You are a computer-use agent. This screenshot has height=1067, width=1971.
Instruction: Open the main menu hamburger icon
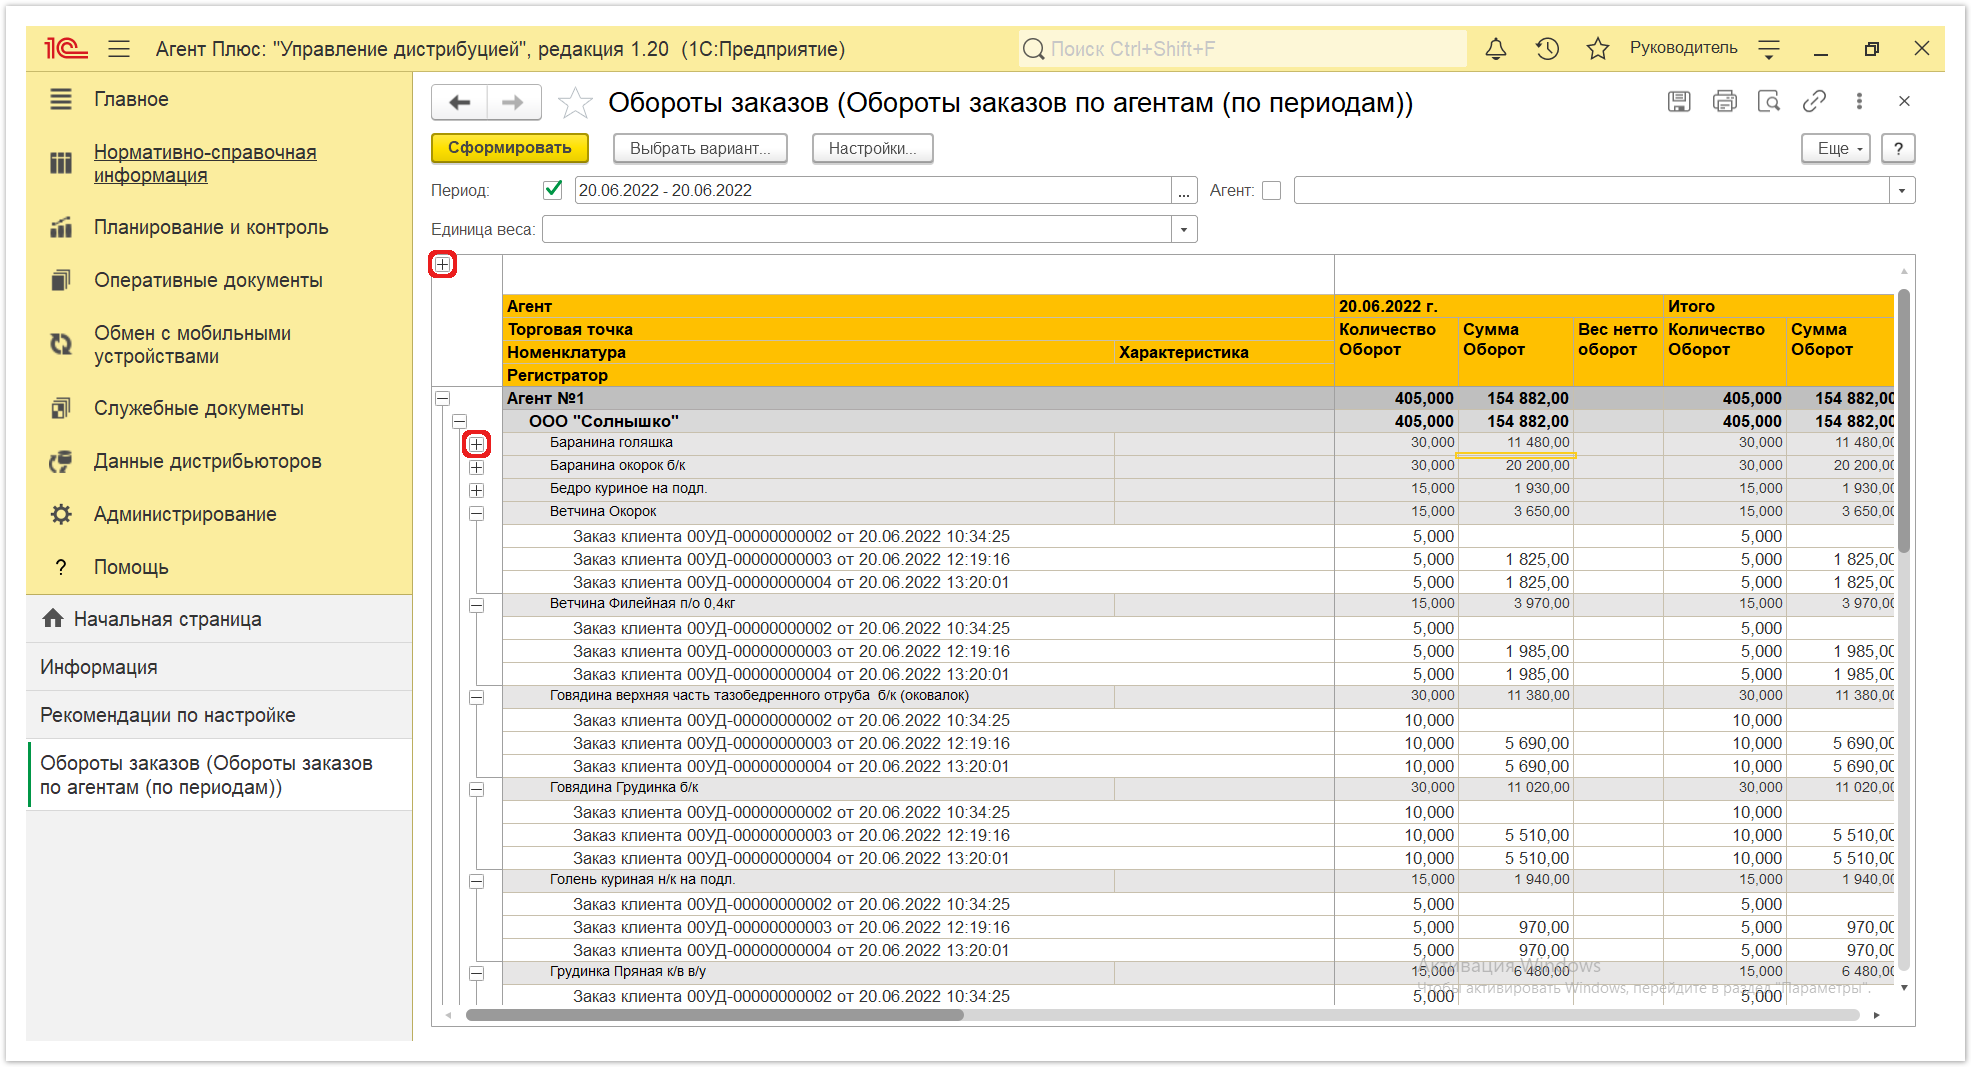pyautogui.click(x=119, y=48)
